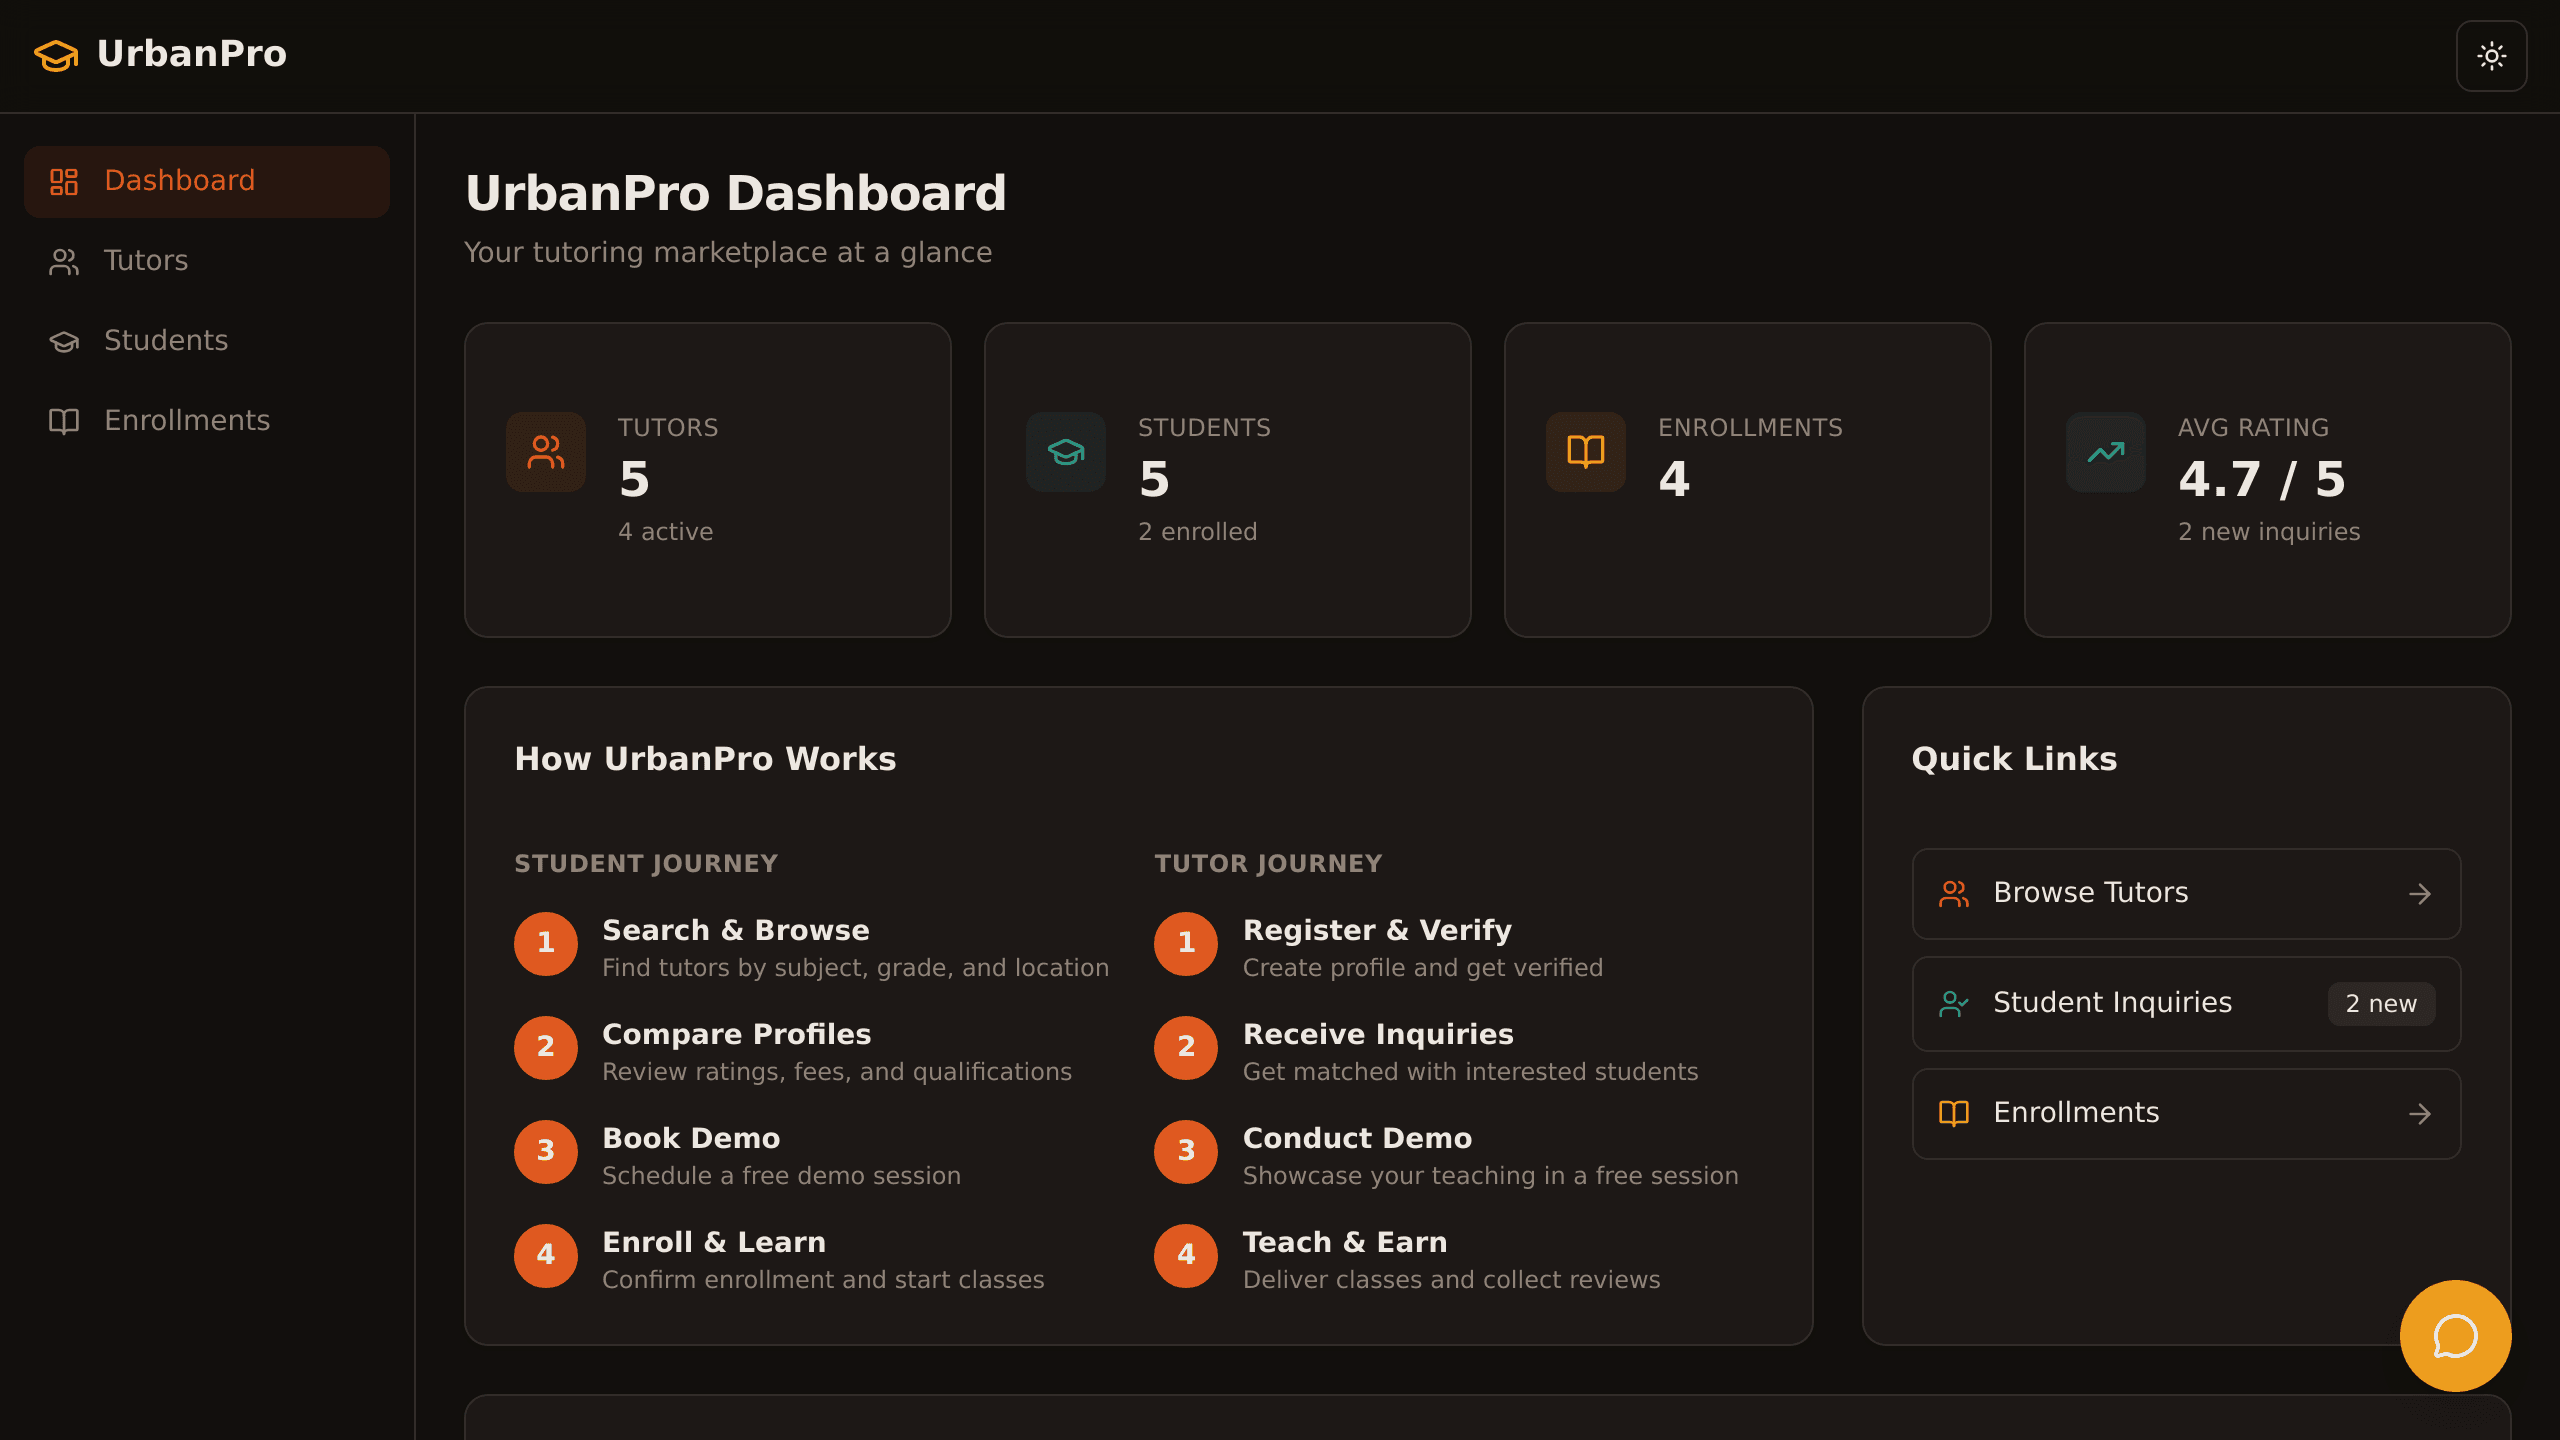Open the Browse Tutors quick link

click(2186, 893)
